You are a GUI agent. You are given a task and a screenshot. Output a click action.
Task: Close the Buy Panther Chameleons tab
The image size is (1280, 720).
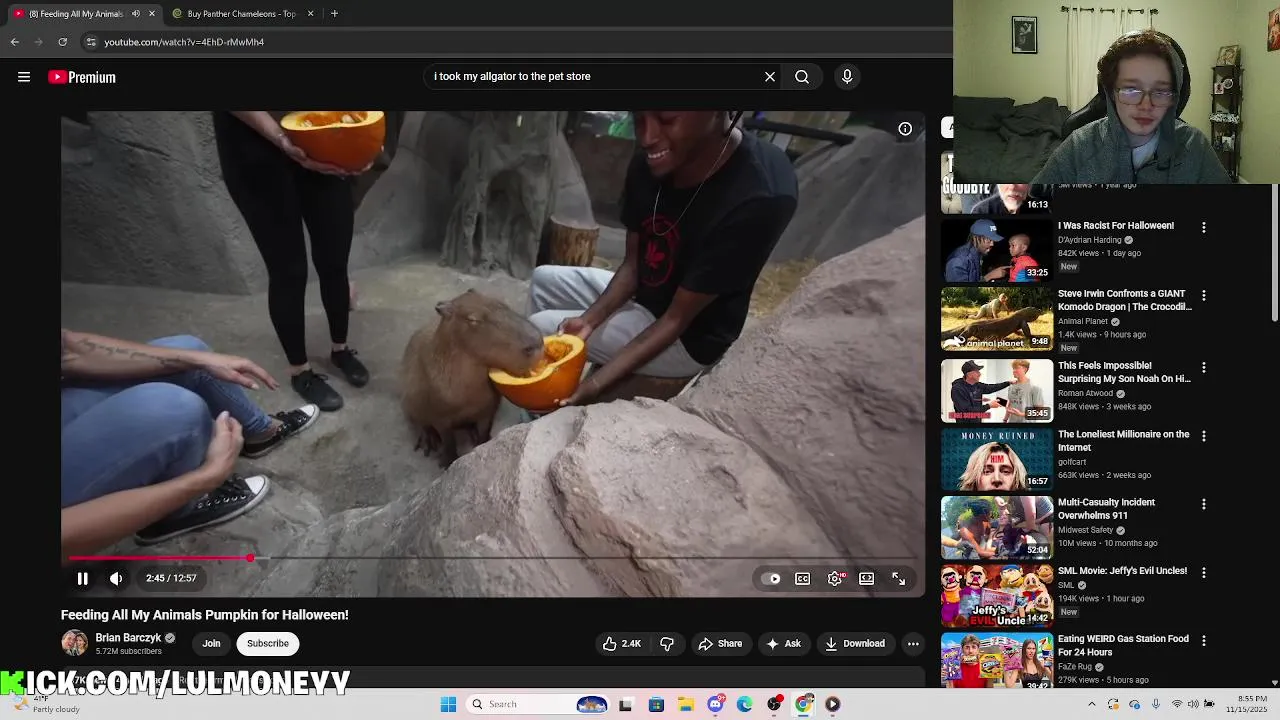point(310,14)
